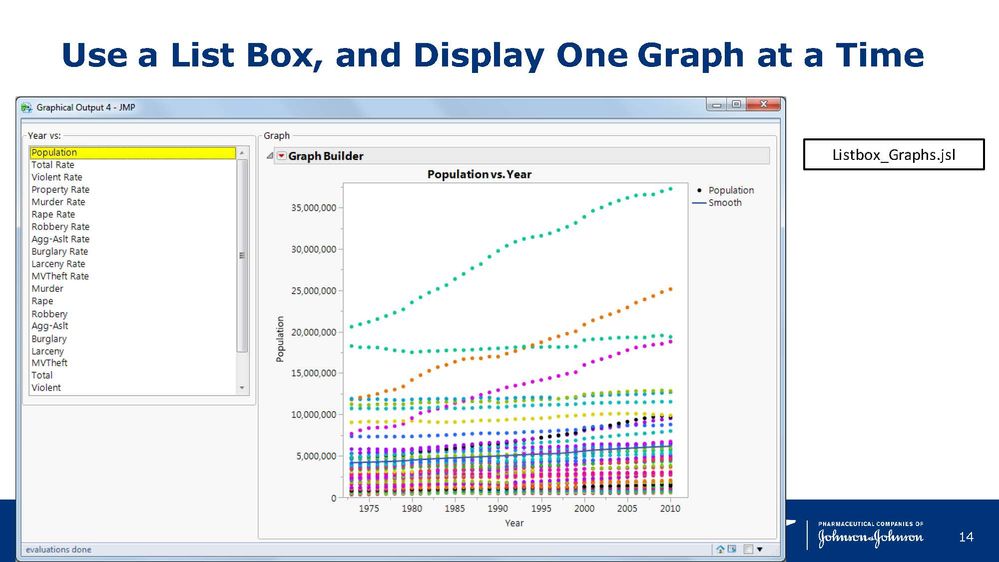Select Robbery in the list box

(x=133, y=313)
